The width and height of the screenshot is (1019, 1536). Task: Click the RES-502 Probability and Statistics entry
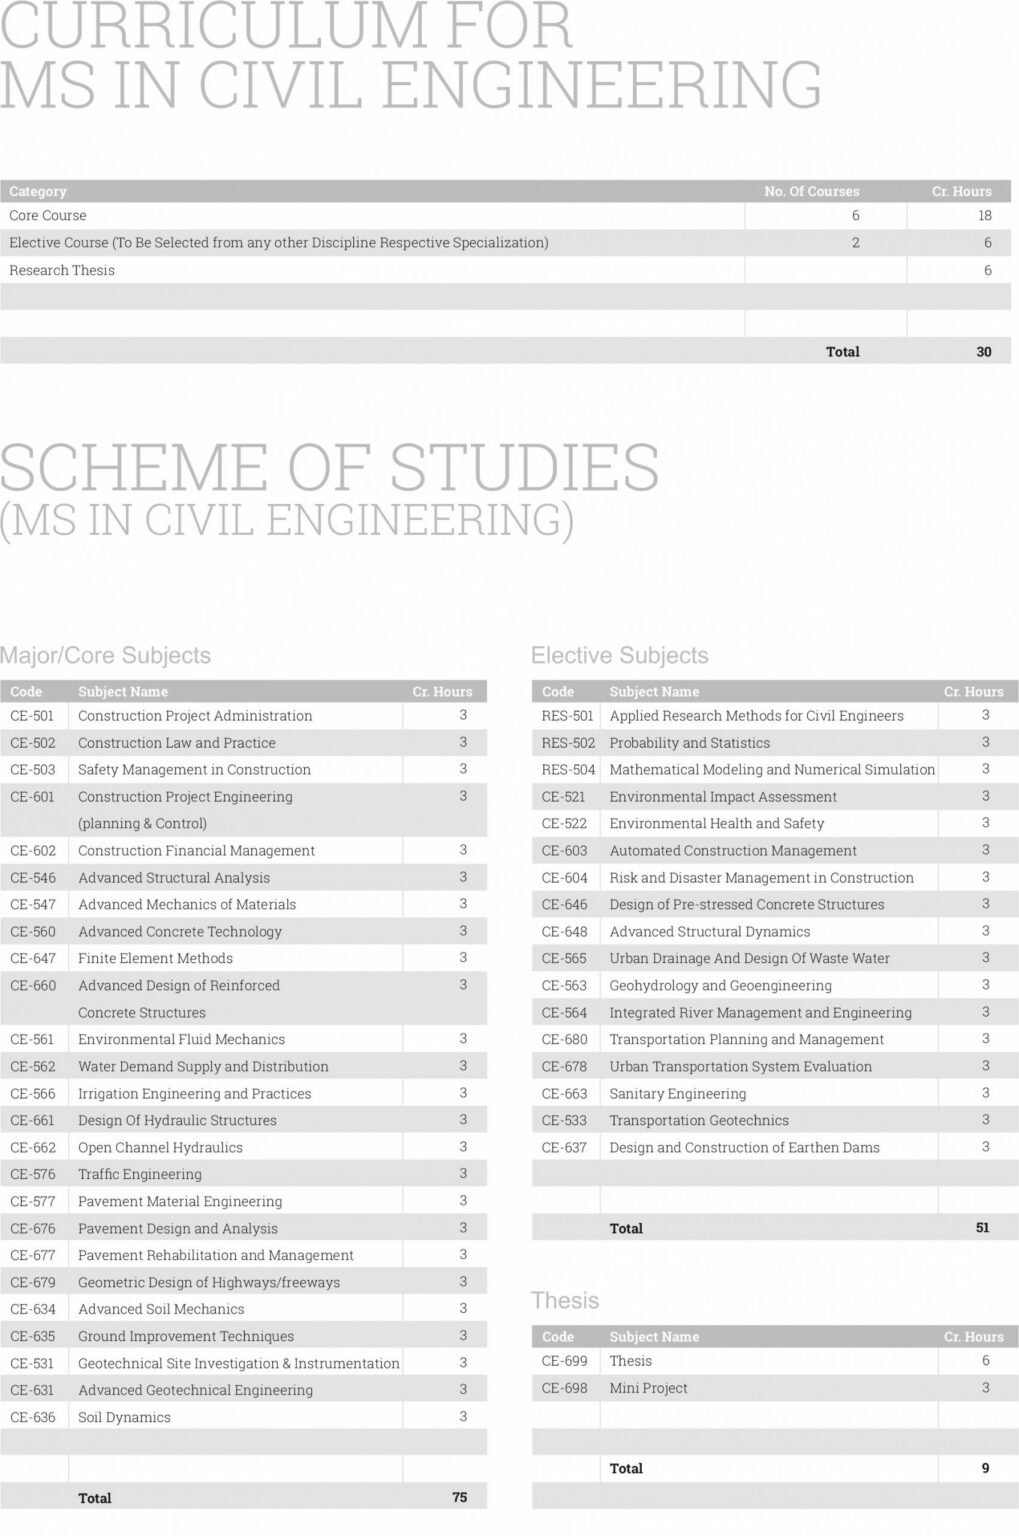(688, 742)
